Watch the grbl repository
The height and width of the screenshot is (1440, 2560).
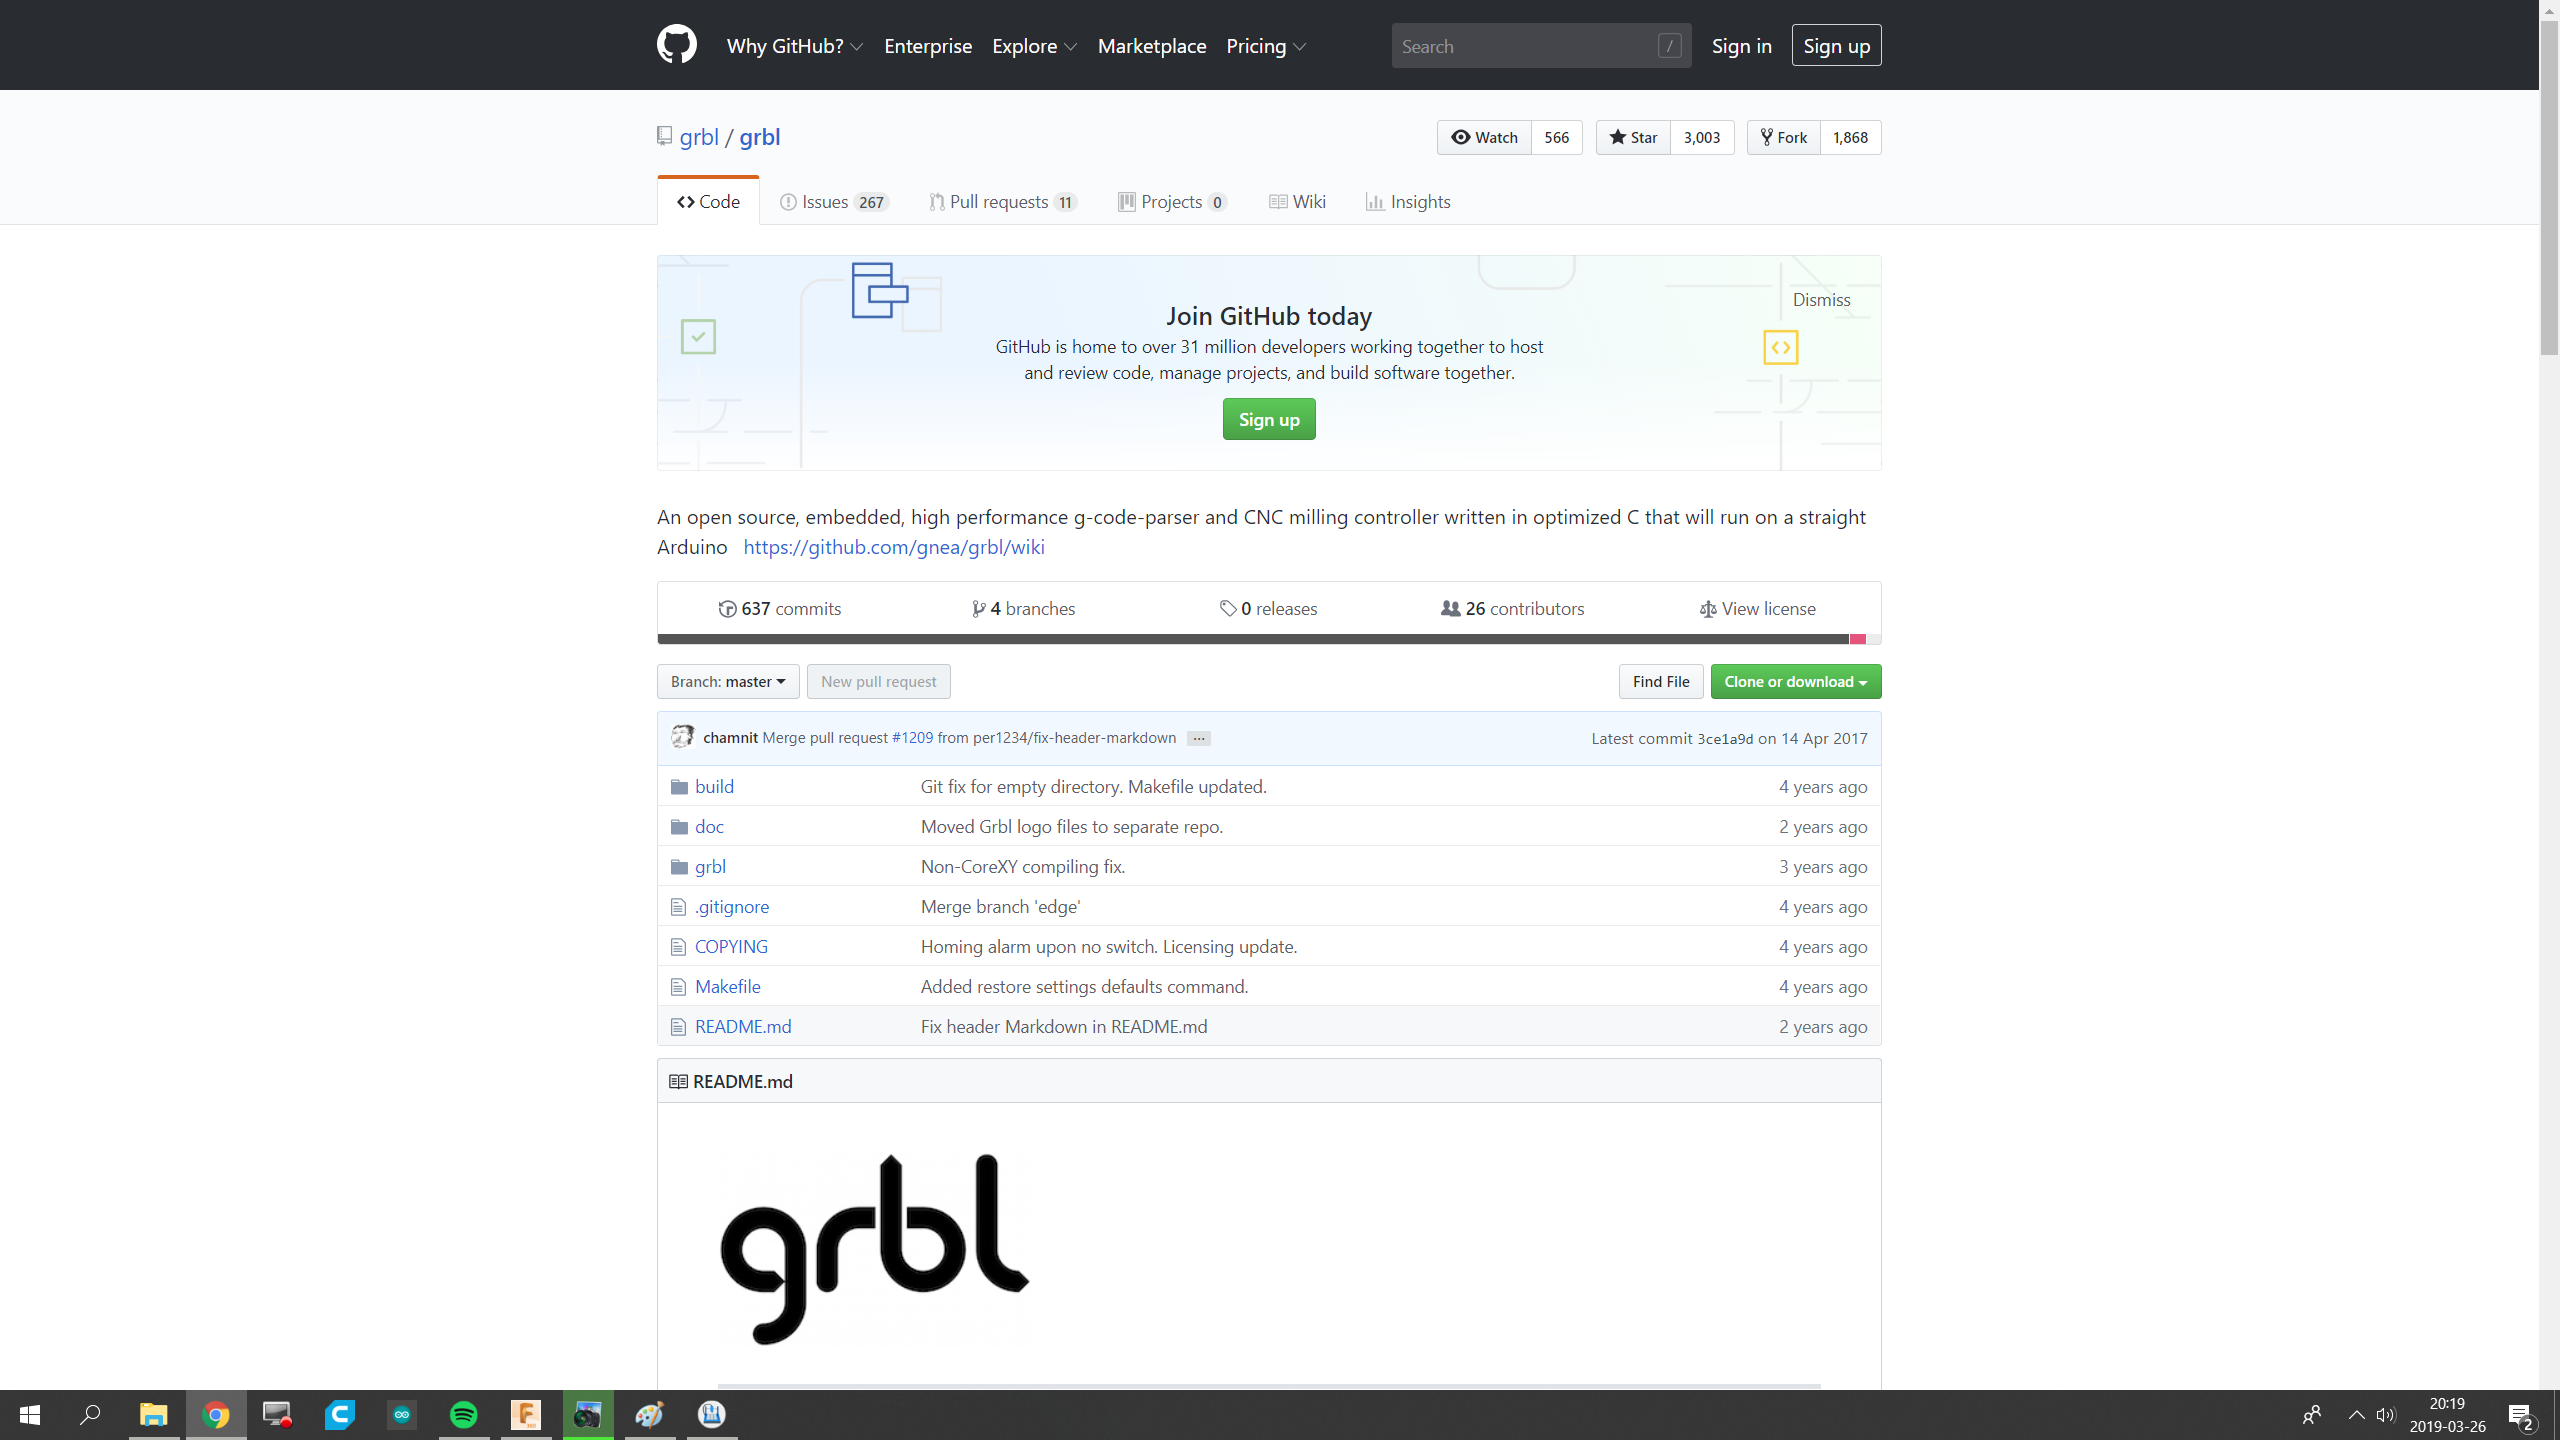click(x=1483, y=137)
